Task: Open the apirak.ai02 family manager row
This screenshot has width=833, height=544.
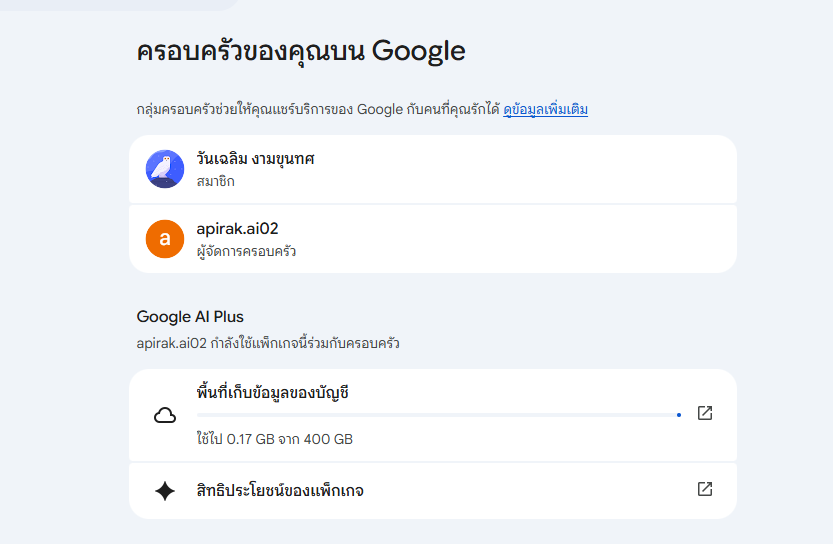Action: click(x=432, y=239)
